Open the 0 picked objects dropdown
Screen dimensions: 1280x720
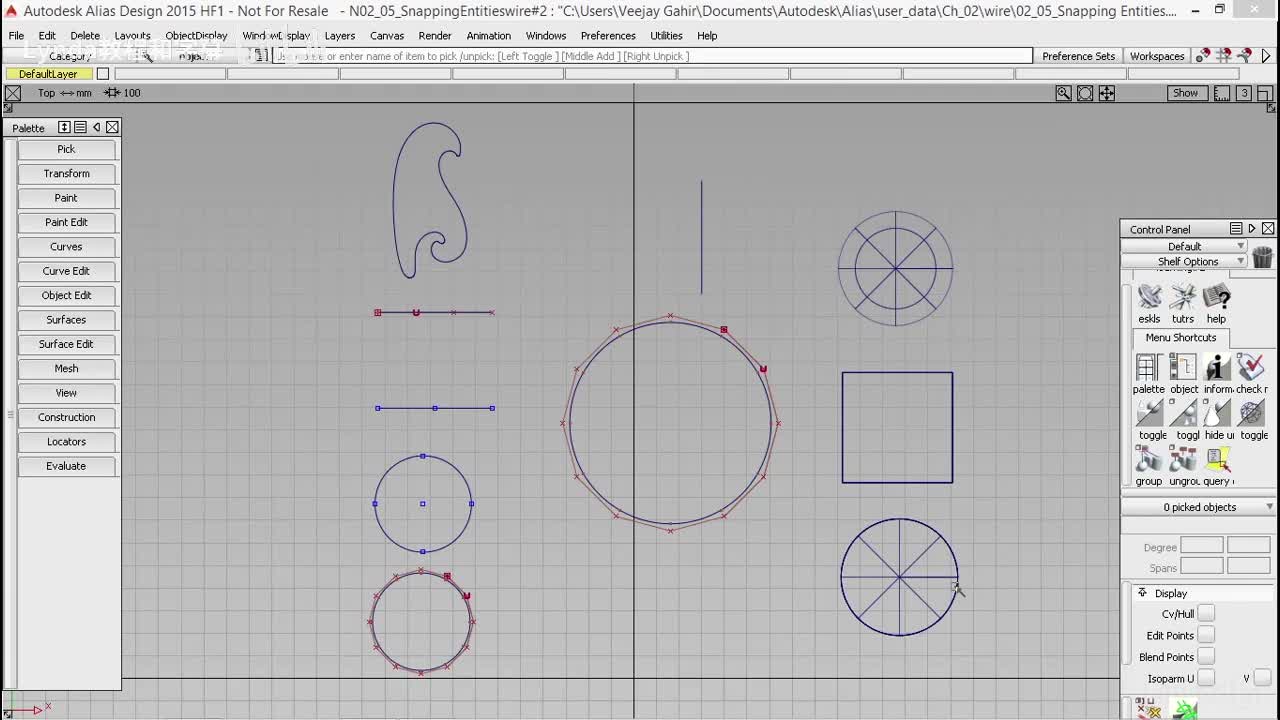1200,507
